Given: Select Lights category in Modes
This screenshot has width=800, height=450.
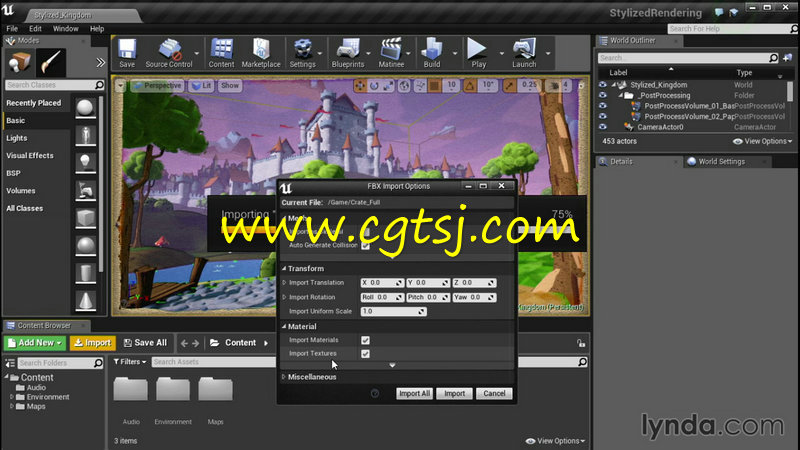Looking at the screenshot, I should pyautogui.click(x=17, y=138).
